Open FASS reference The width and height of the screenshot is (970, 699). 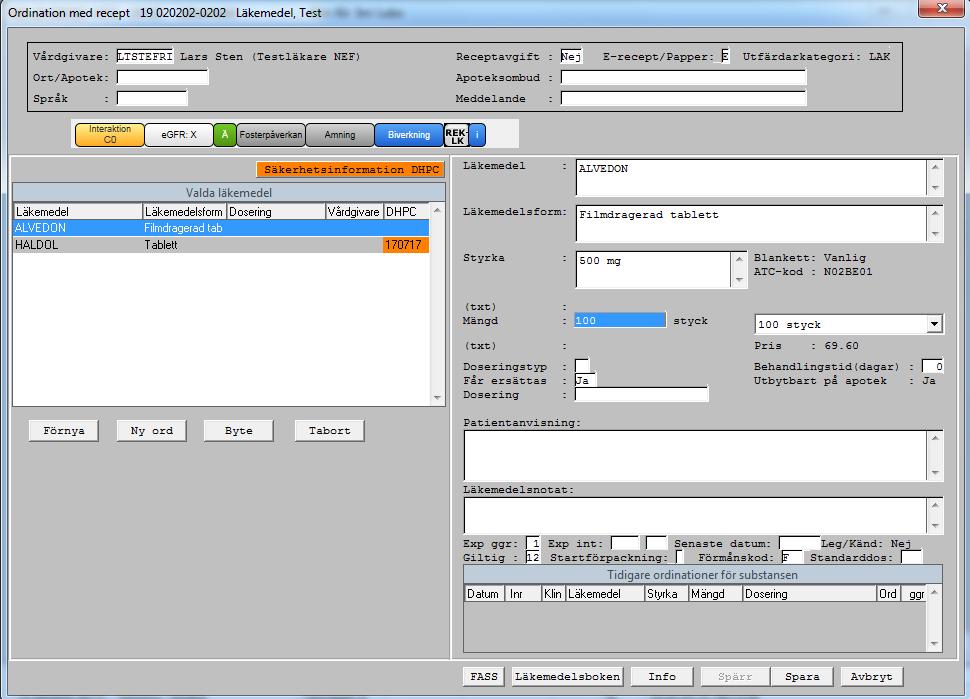(484, 677)
